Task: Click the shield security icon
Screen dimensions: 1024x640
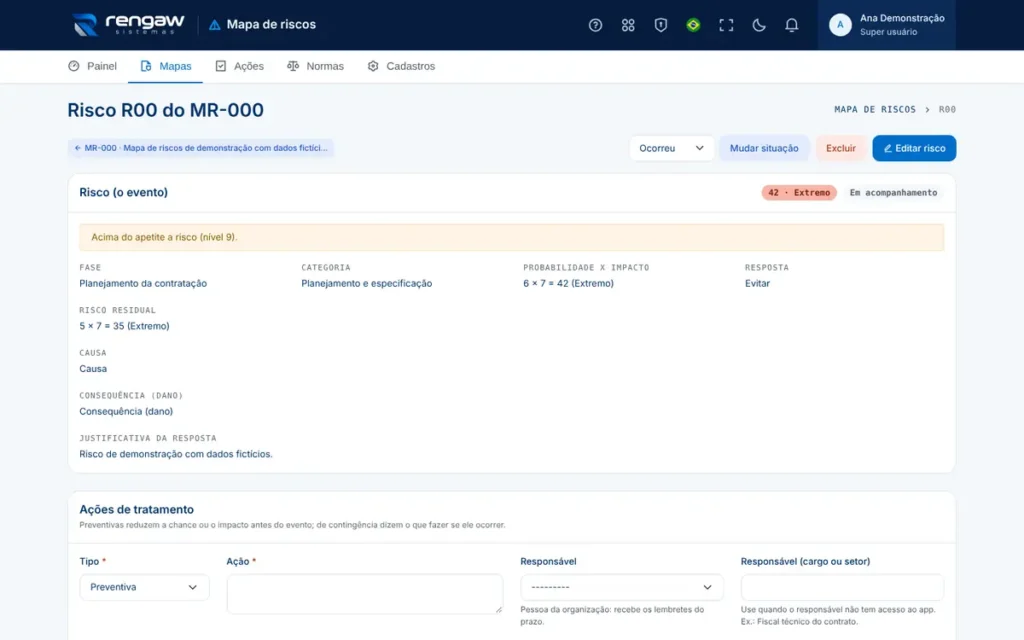Action: coord(660,25)
